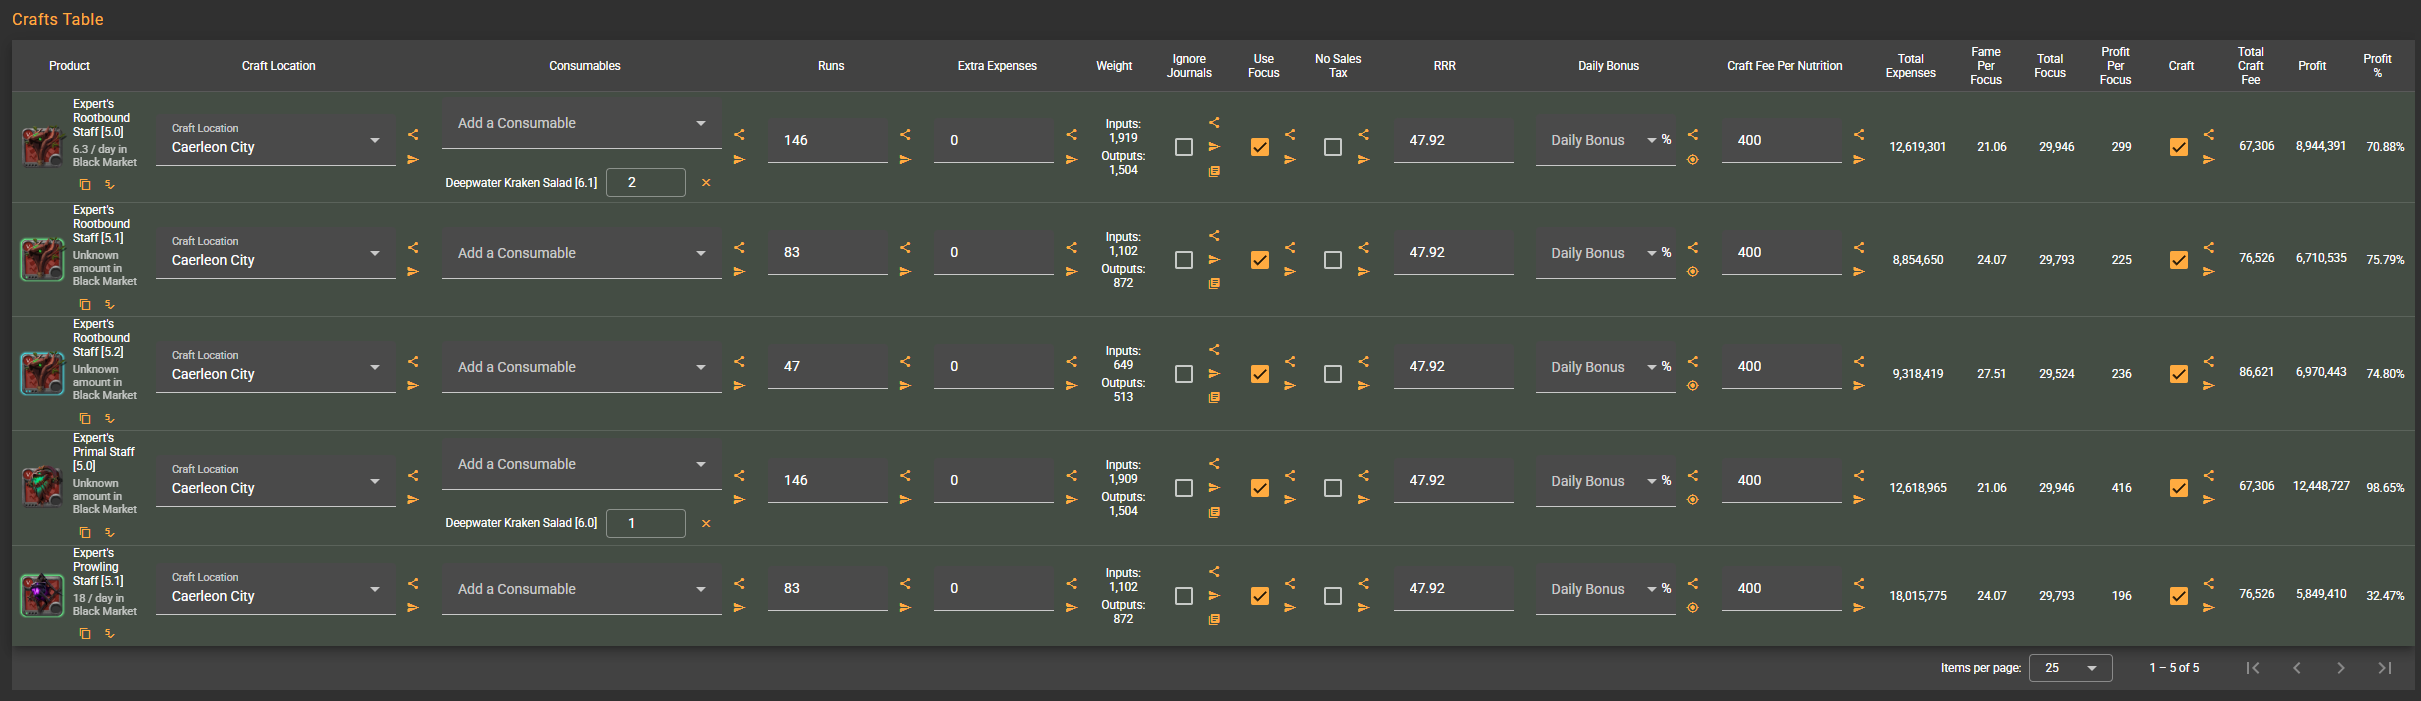
Task: Click target icon under Daily Bonus, first row
Action: 1693,160
